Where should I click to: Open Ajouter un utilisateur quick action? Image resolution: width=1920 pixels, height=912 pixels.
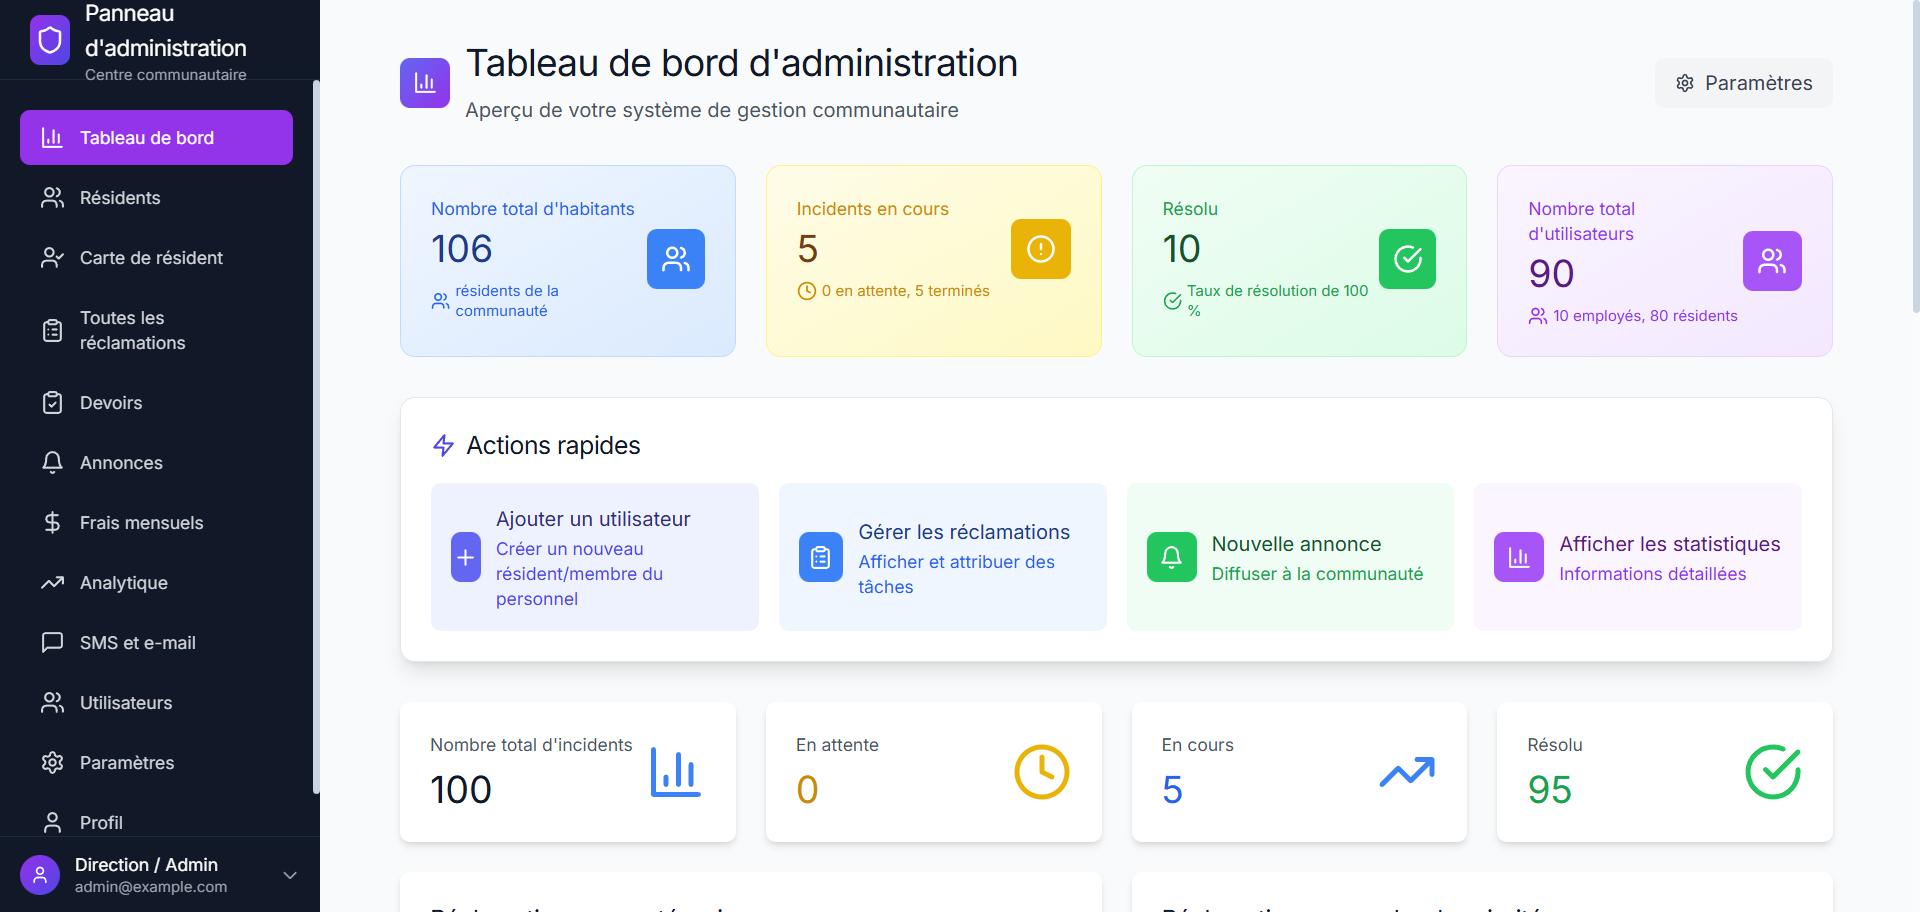(594, 557)
